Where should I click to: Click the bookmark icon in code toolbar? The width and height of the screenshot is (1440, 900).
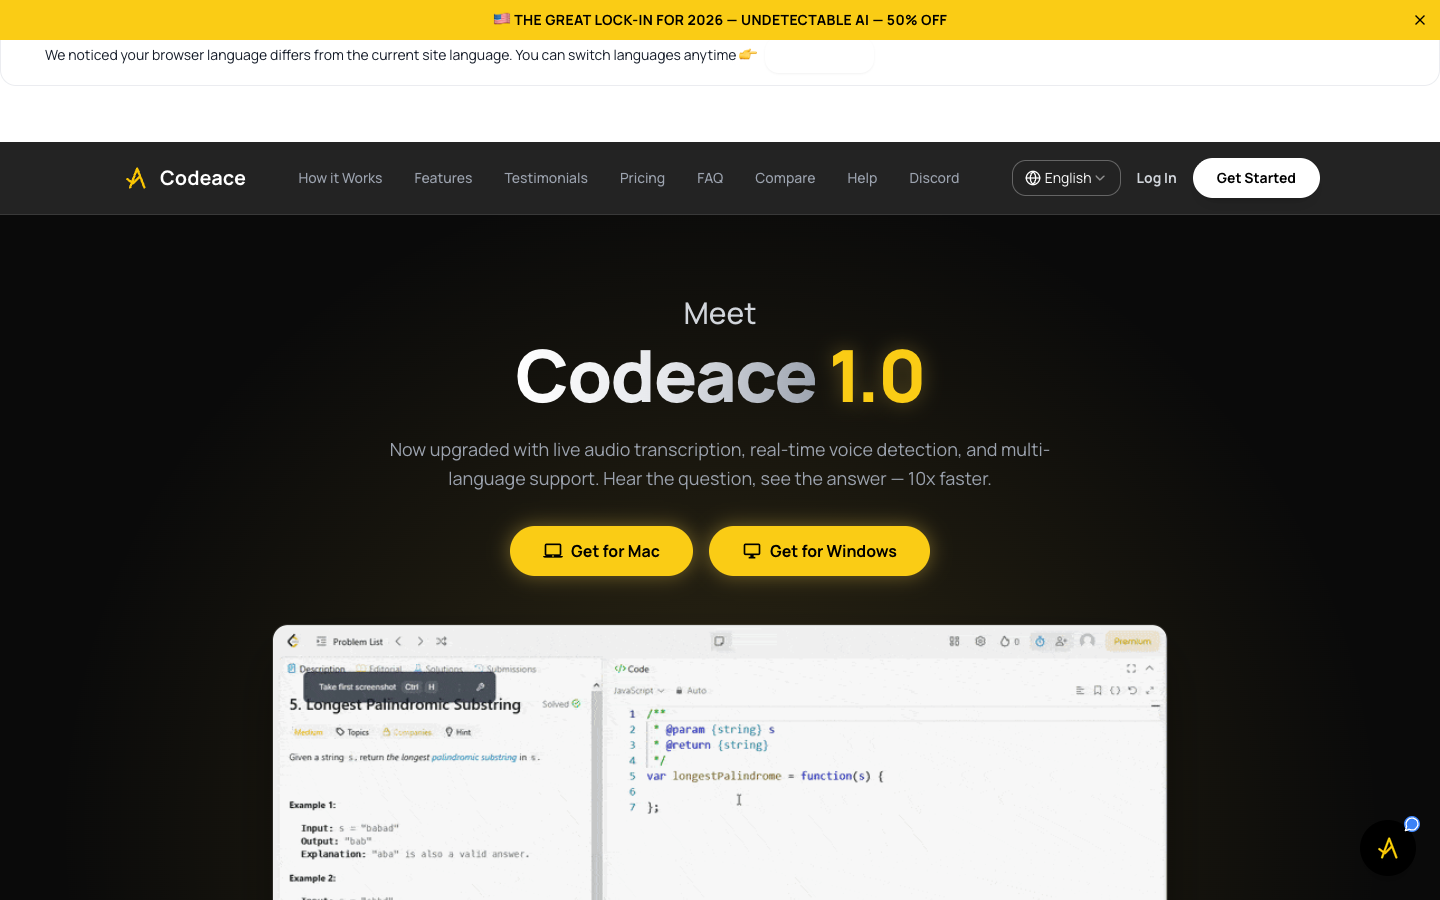click(x=1098, y=690)
